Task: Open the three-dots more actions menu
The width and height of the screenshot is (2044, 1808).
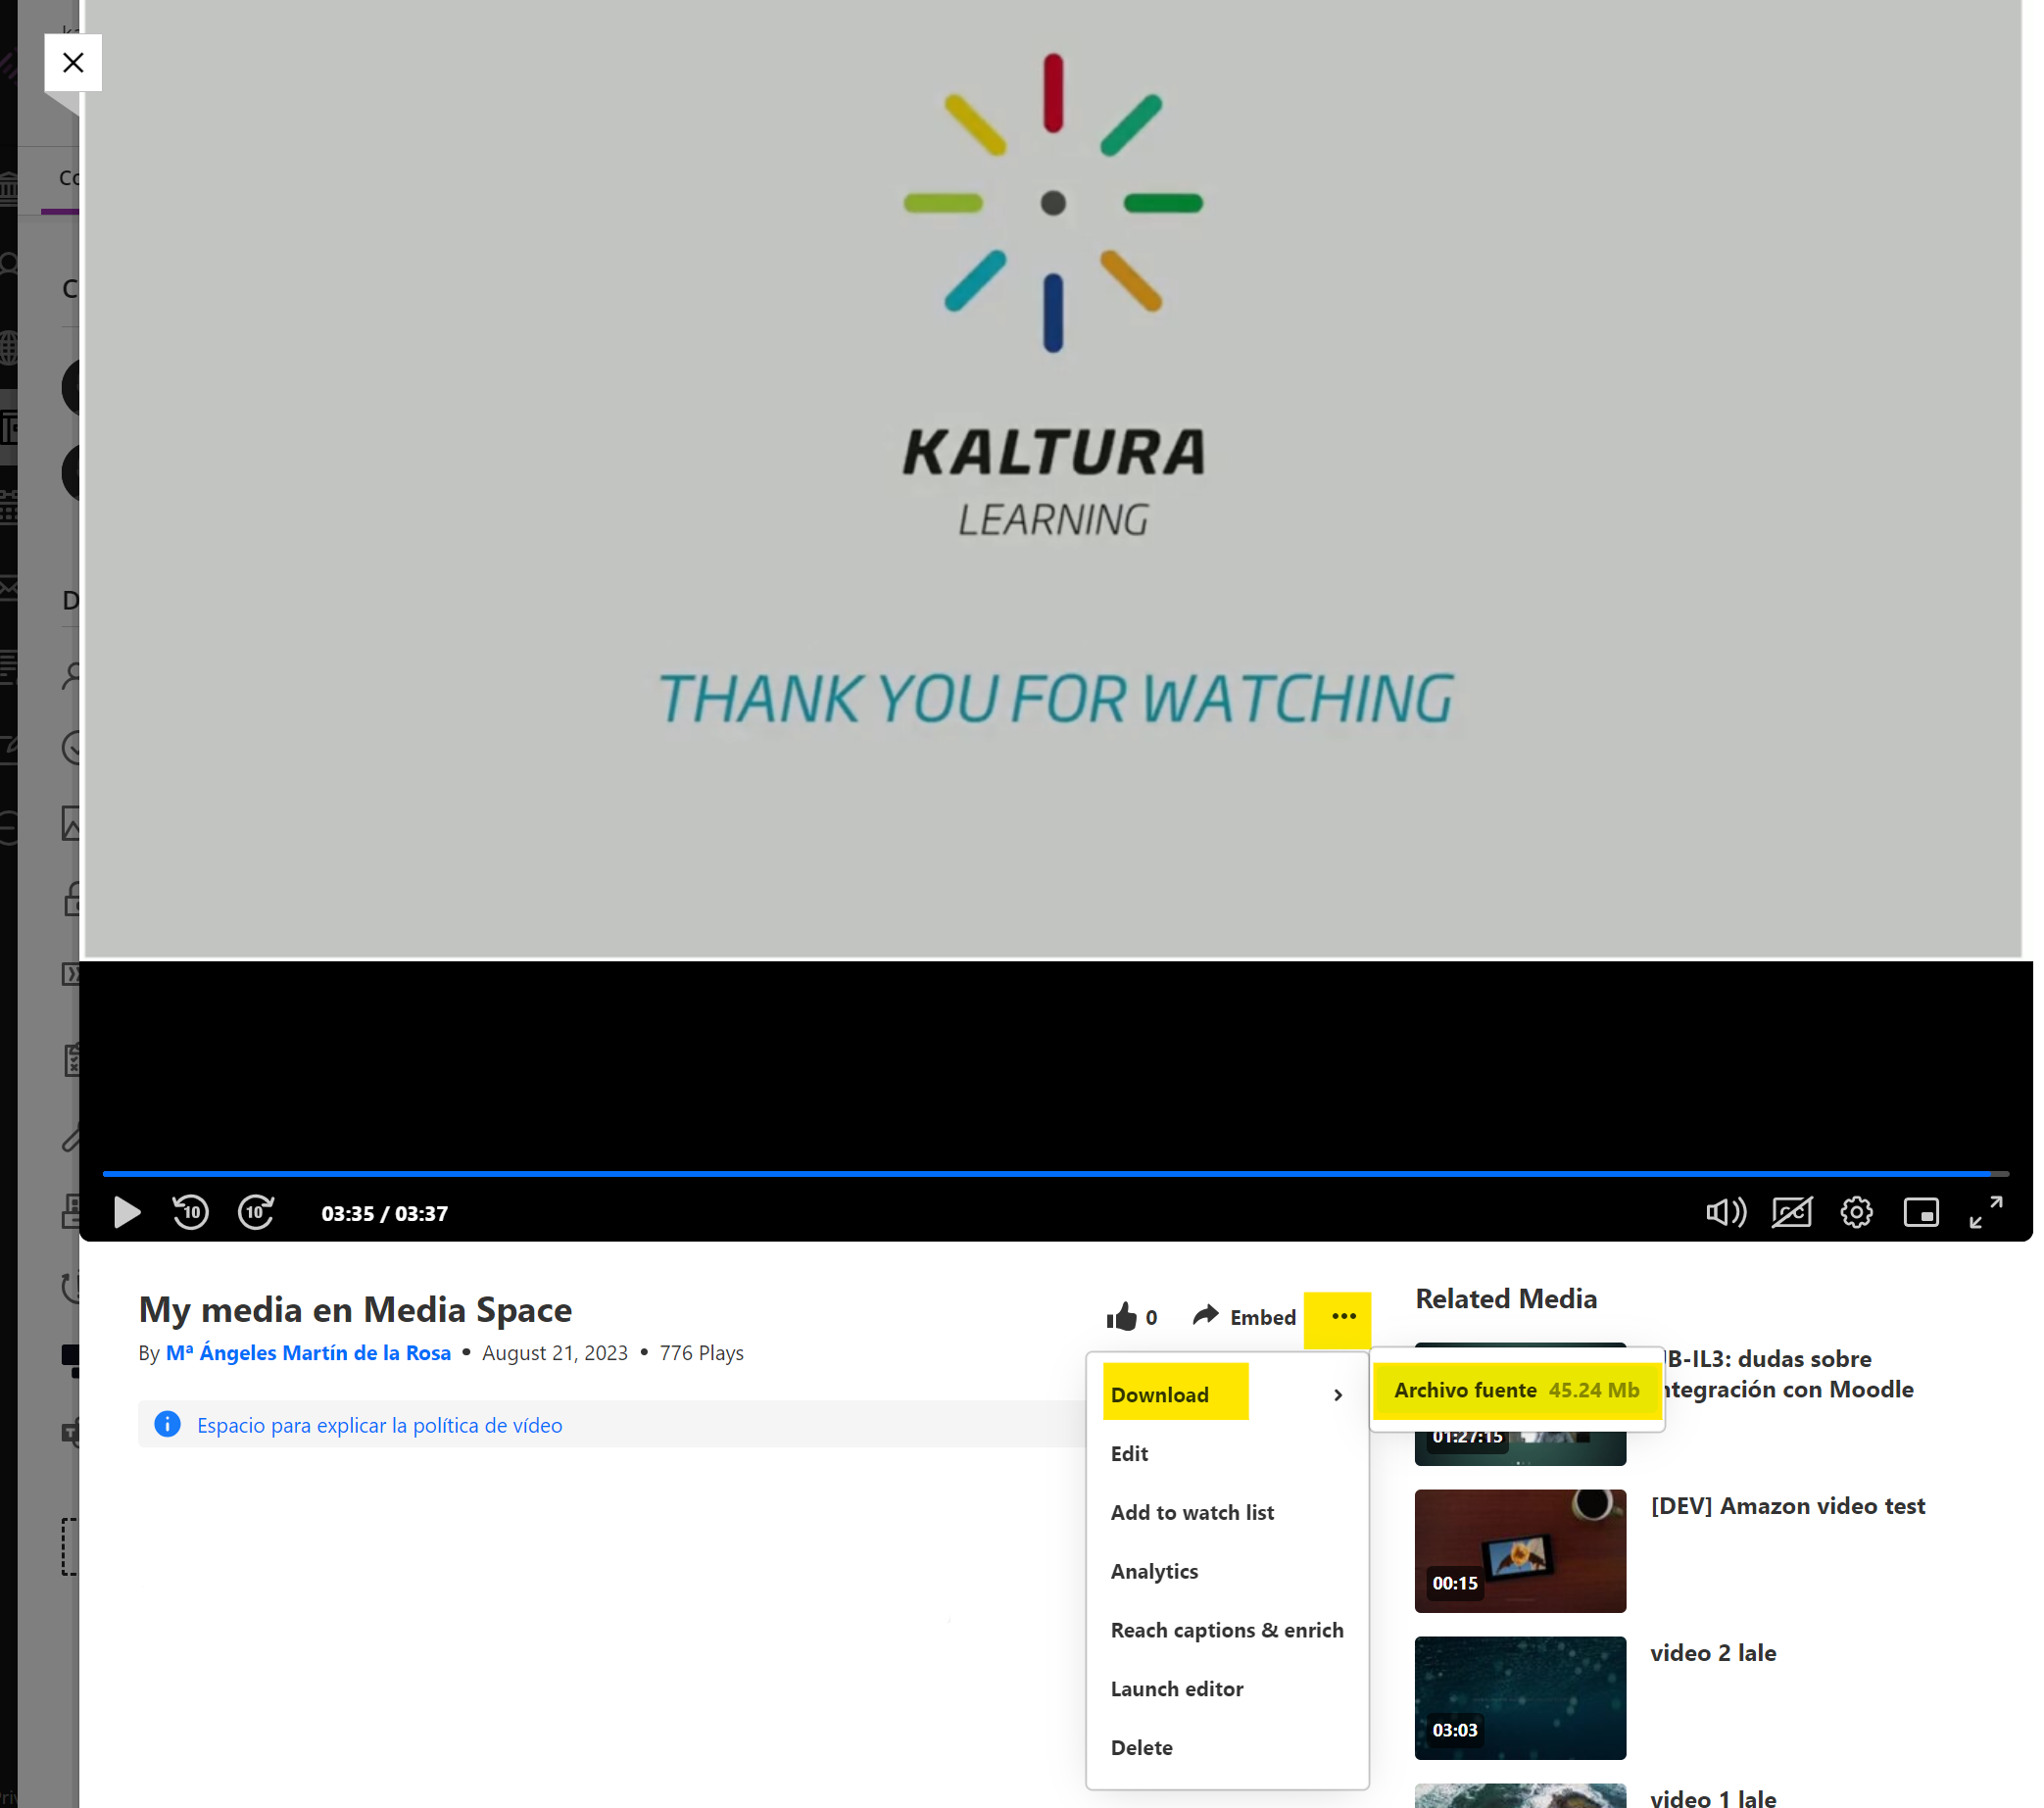Action: click(1343, 1316)
